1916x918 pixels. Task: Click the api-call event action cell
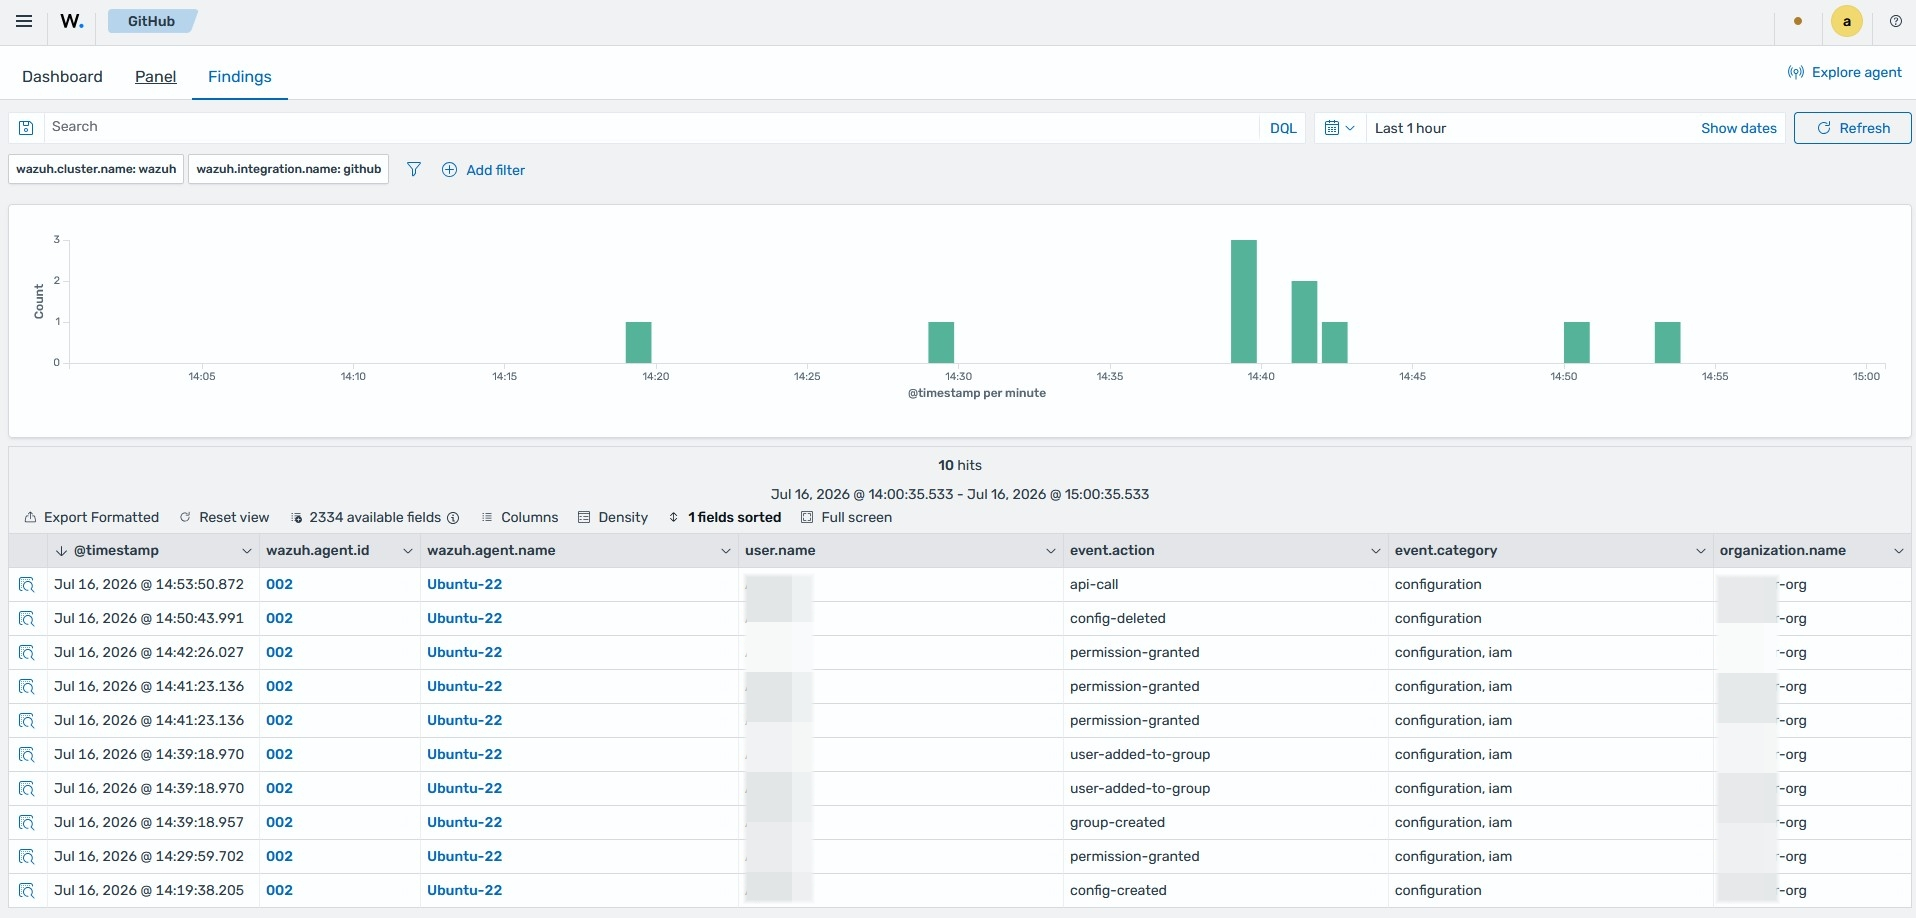1094,584
